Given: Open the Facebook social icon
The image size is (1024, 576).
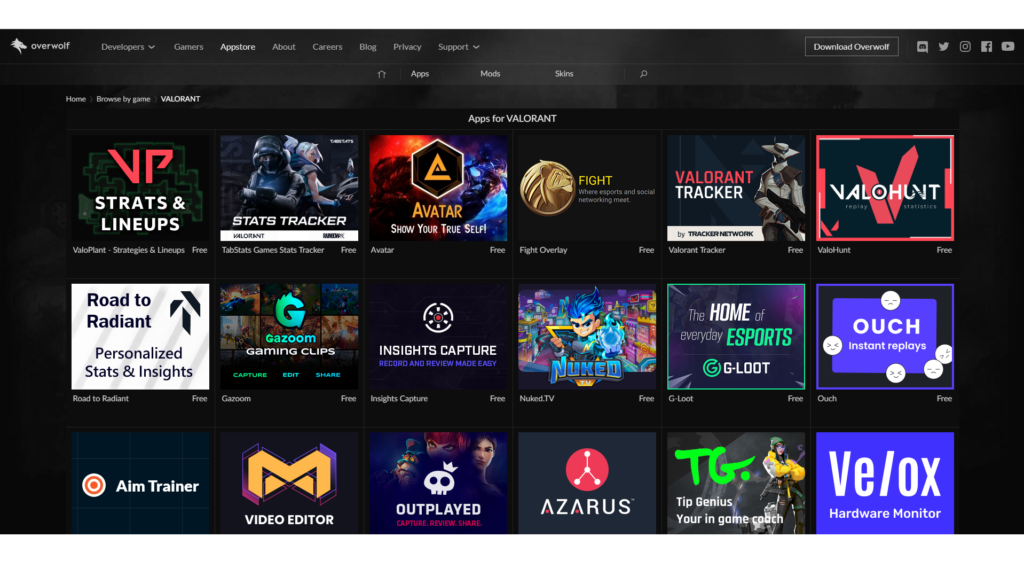Looking at the screenshot, I should pos(987,46).
